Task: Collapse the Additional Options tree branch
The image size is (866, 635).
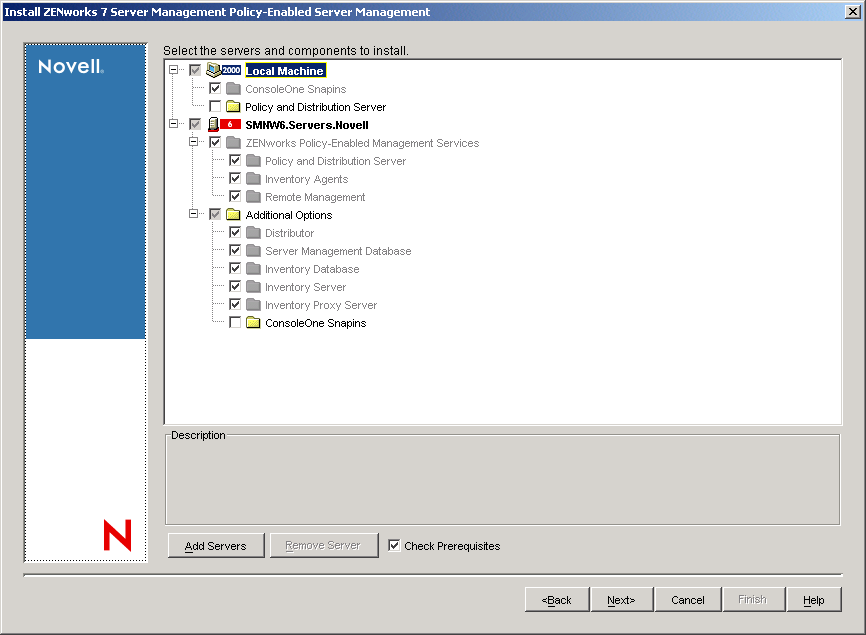Action: click(195, 215)
